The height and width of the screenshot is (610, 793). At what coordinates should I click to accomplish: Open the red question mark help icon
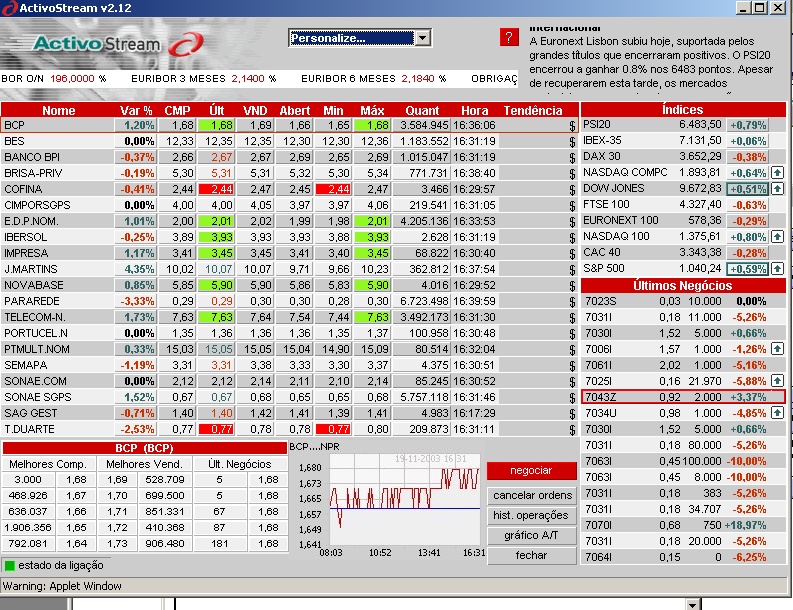[x=509, y=37]
